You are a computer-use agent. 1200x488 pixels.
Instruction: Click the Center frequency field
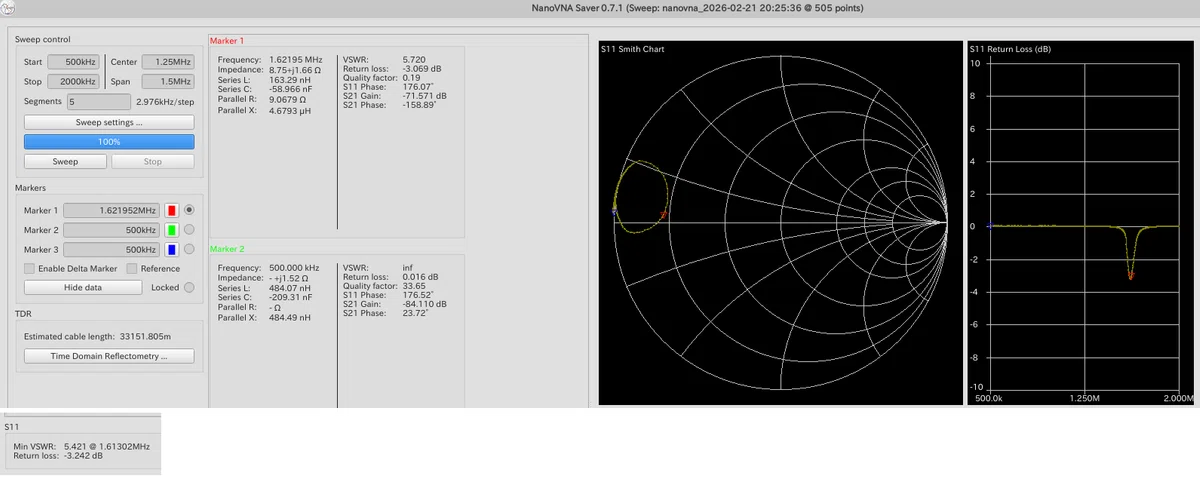click(168, 62)
